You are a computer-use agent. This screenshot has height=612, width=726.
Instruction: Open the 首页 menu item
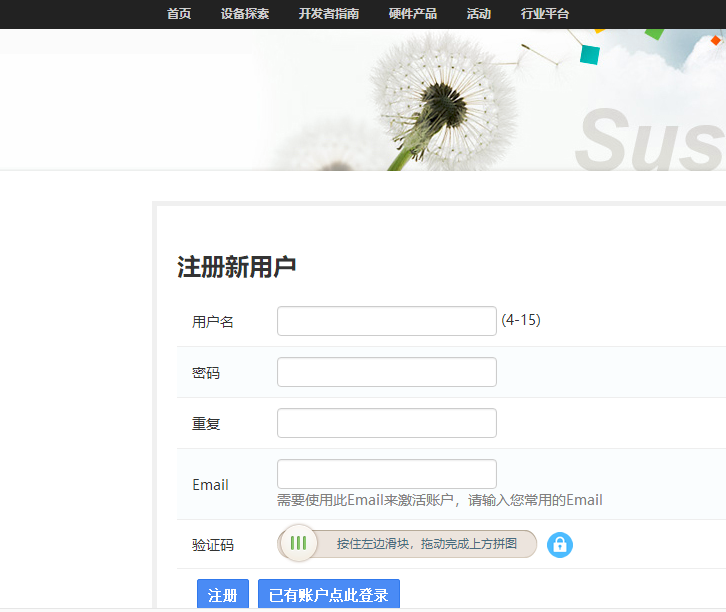point(179,14)
